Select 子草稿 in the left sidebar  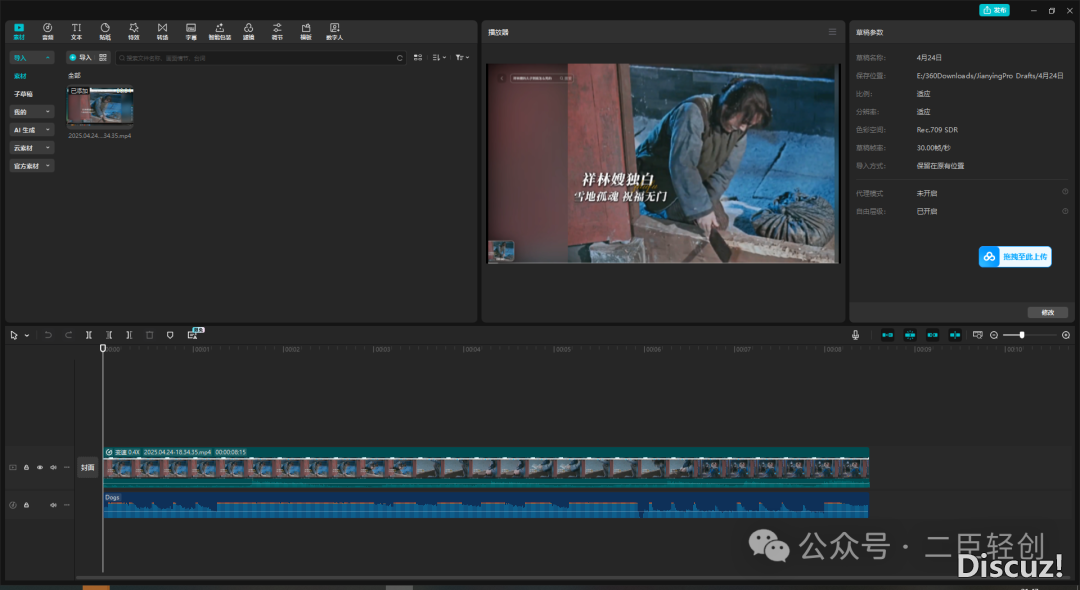(x=23, y=94)
